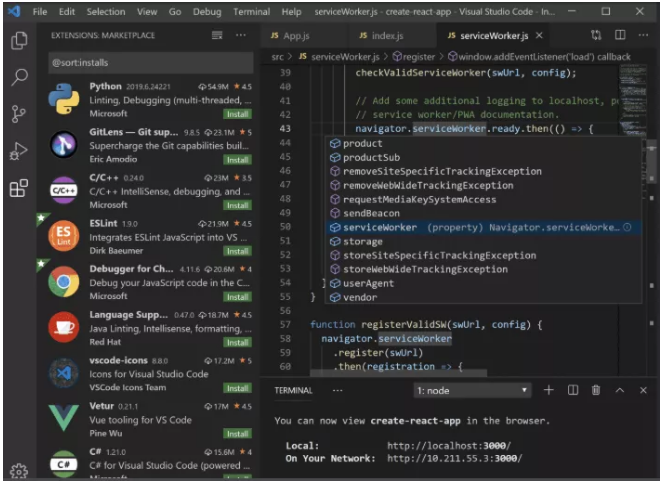
Task: Clear extensions search results icon
Action: point(217,35)
